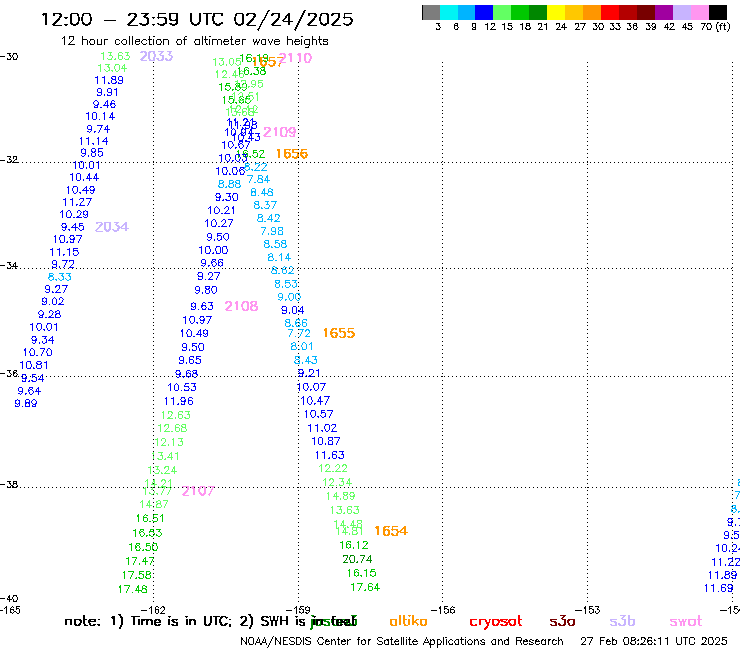The height and width of the screenshot is (650, 740).
Task: Click the black swatch ending the color bar
Action: [718, 12]
